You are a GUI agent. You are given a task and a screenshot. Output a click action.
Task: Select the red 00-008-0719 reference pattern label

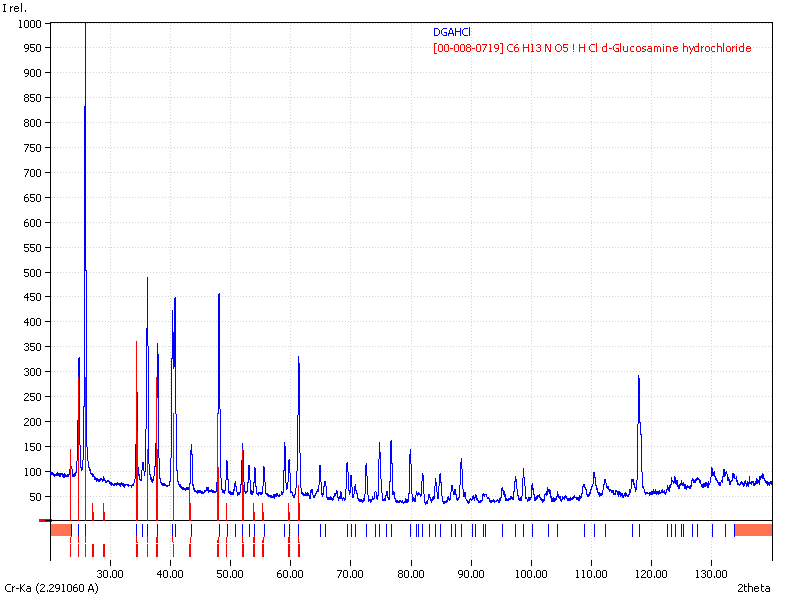point(591,48)
